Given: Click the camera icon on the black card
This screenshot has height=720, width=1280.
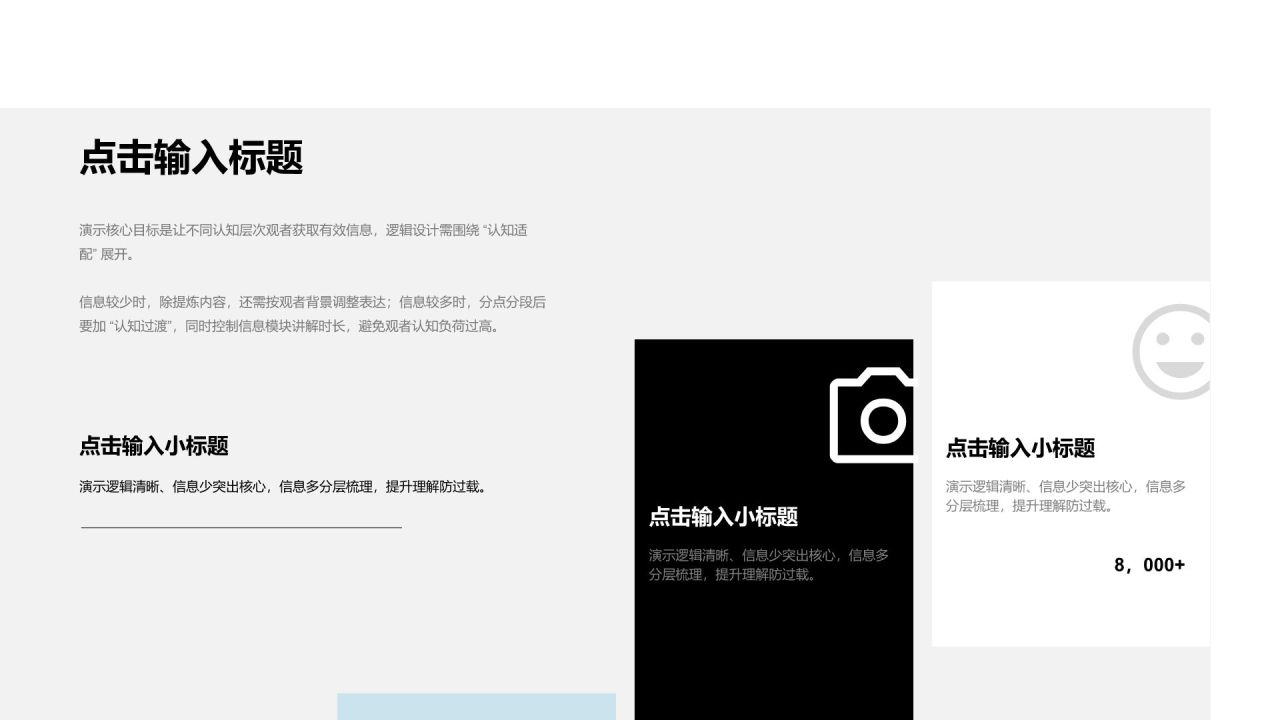Looking at the screenshot, I should [872, 415].
